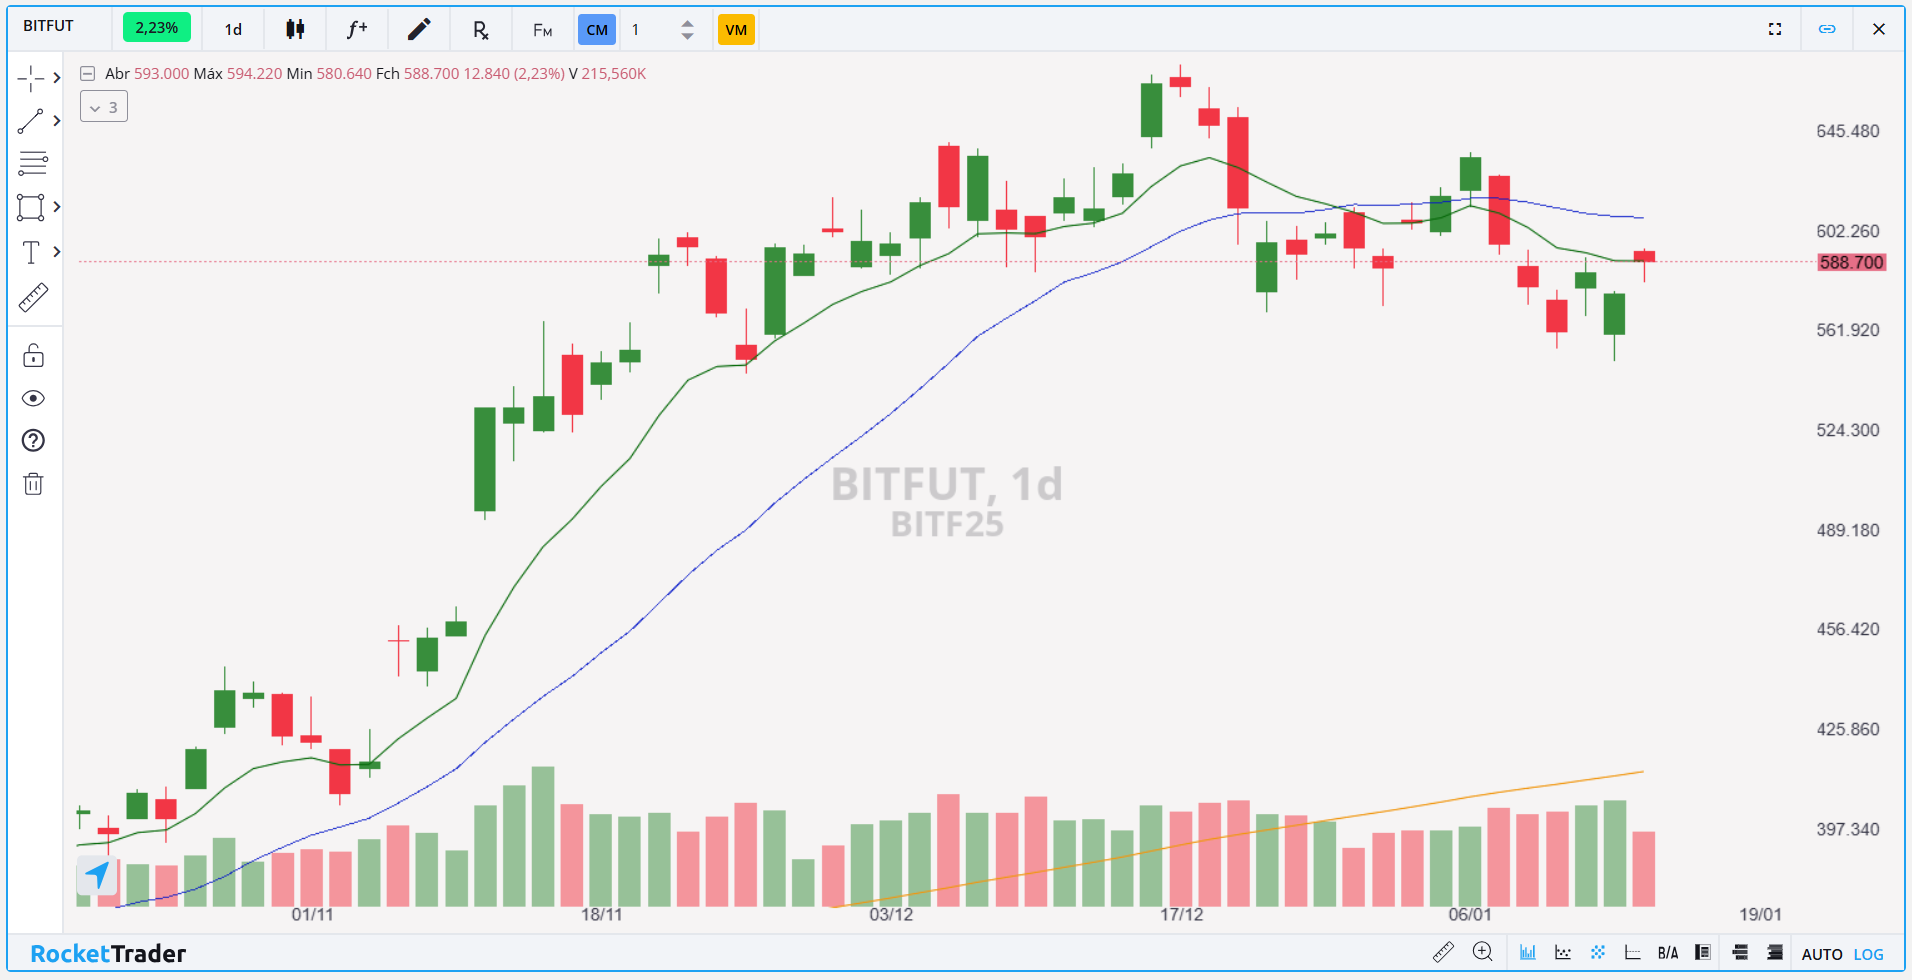Enable LOG price scale

click(1869, 955)
